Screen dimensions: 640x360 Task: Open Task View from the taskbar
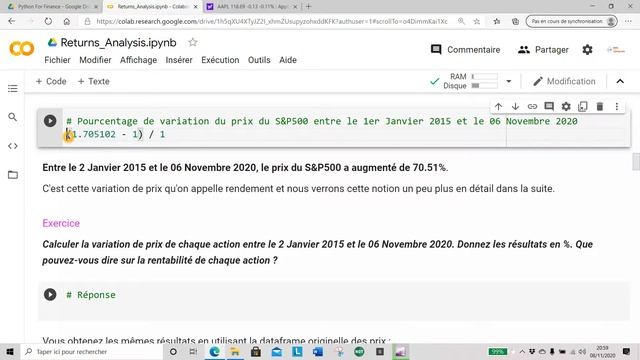(x=193, y=351)
